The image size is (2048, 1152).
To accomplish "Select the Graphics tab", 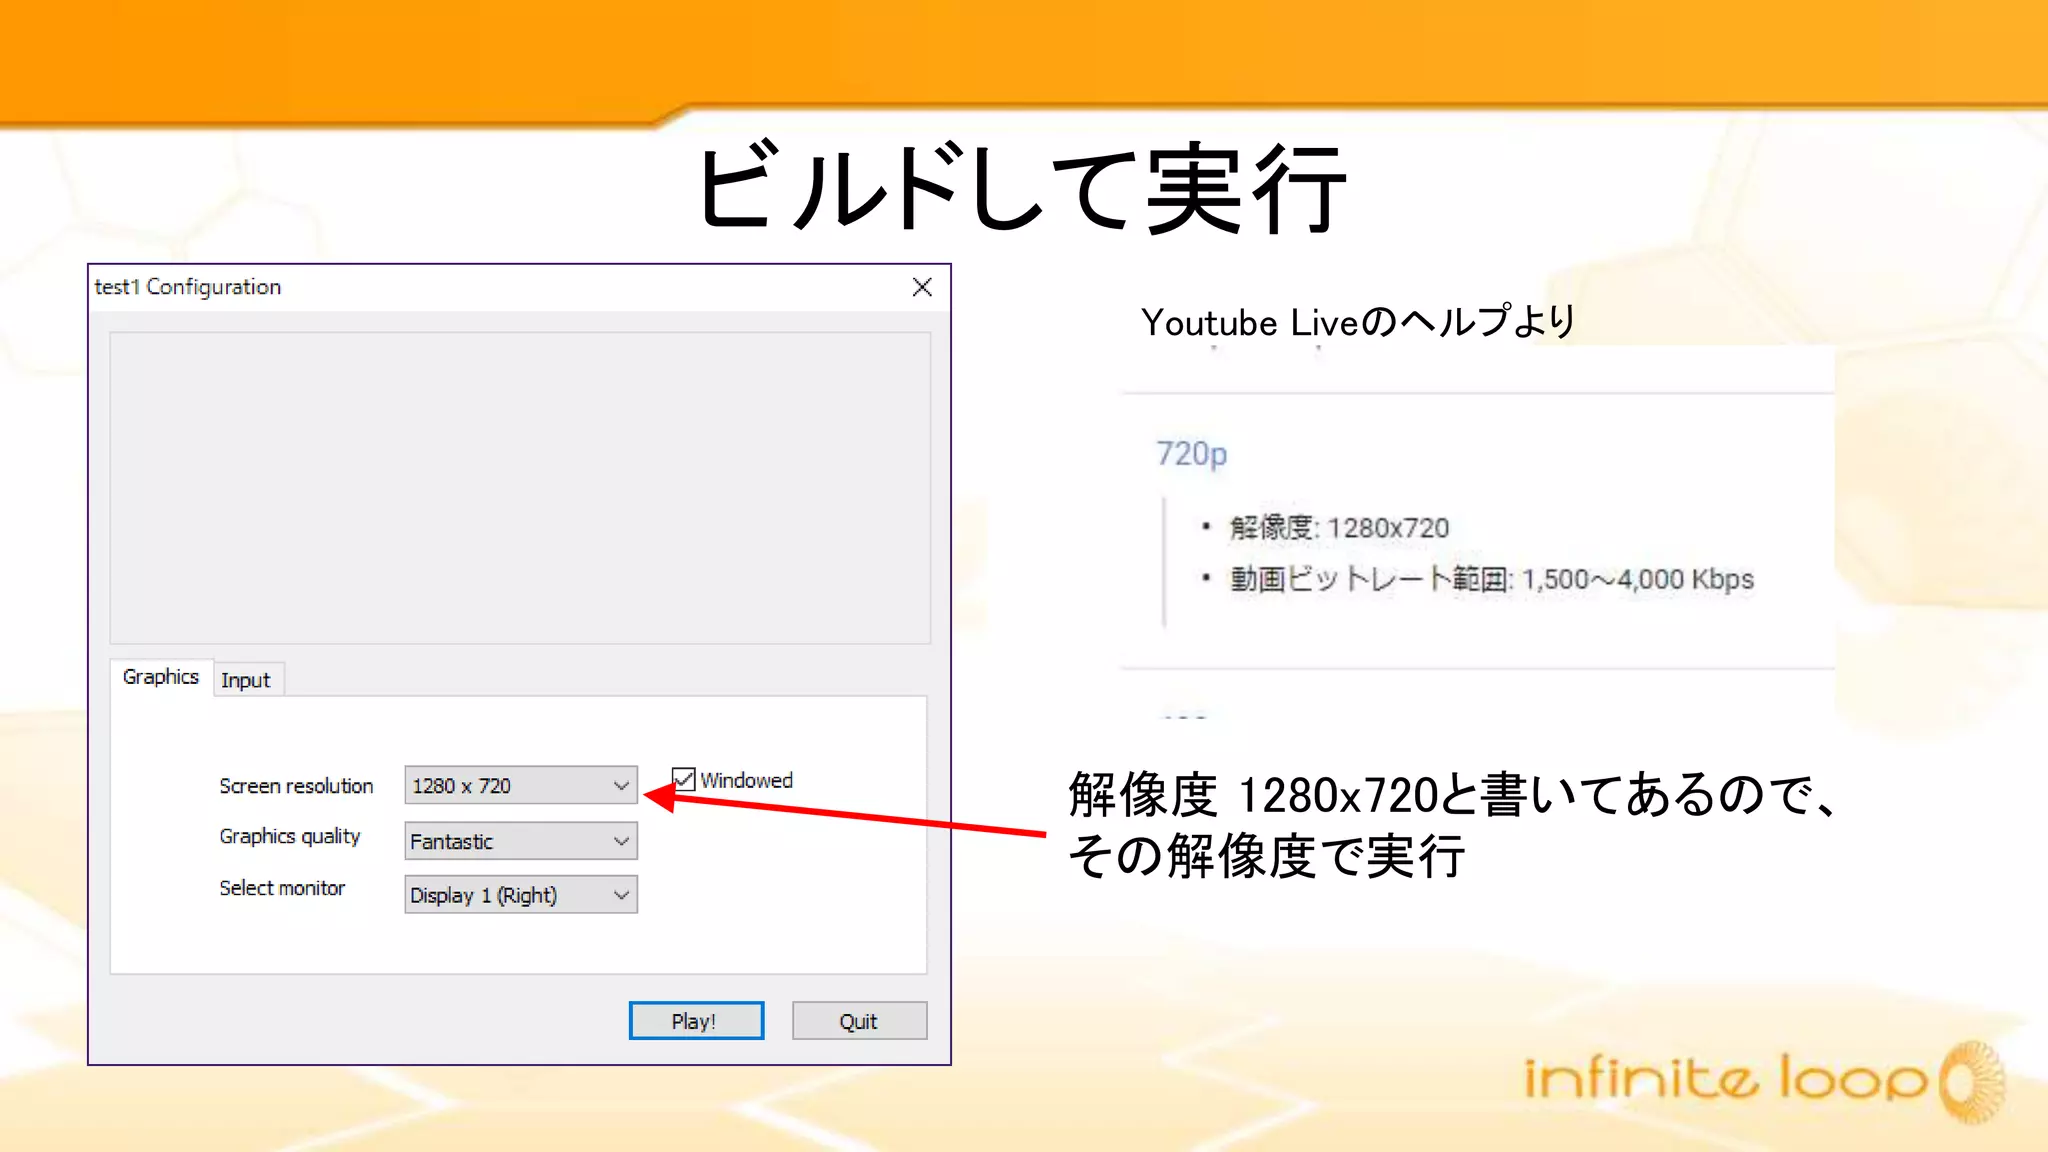I will coord(161,677).
